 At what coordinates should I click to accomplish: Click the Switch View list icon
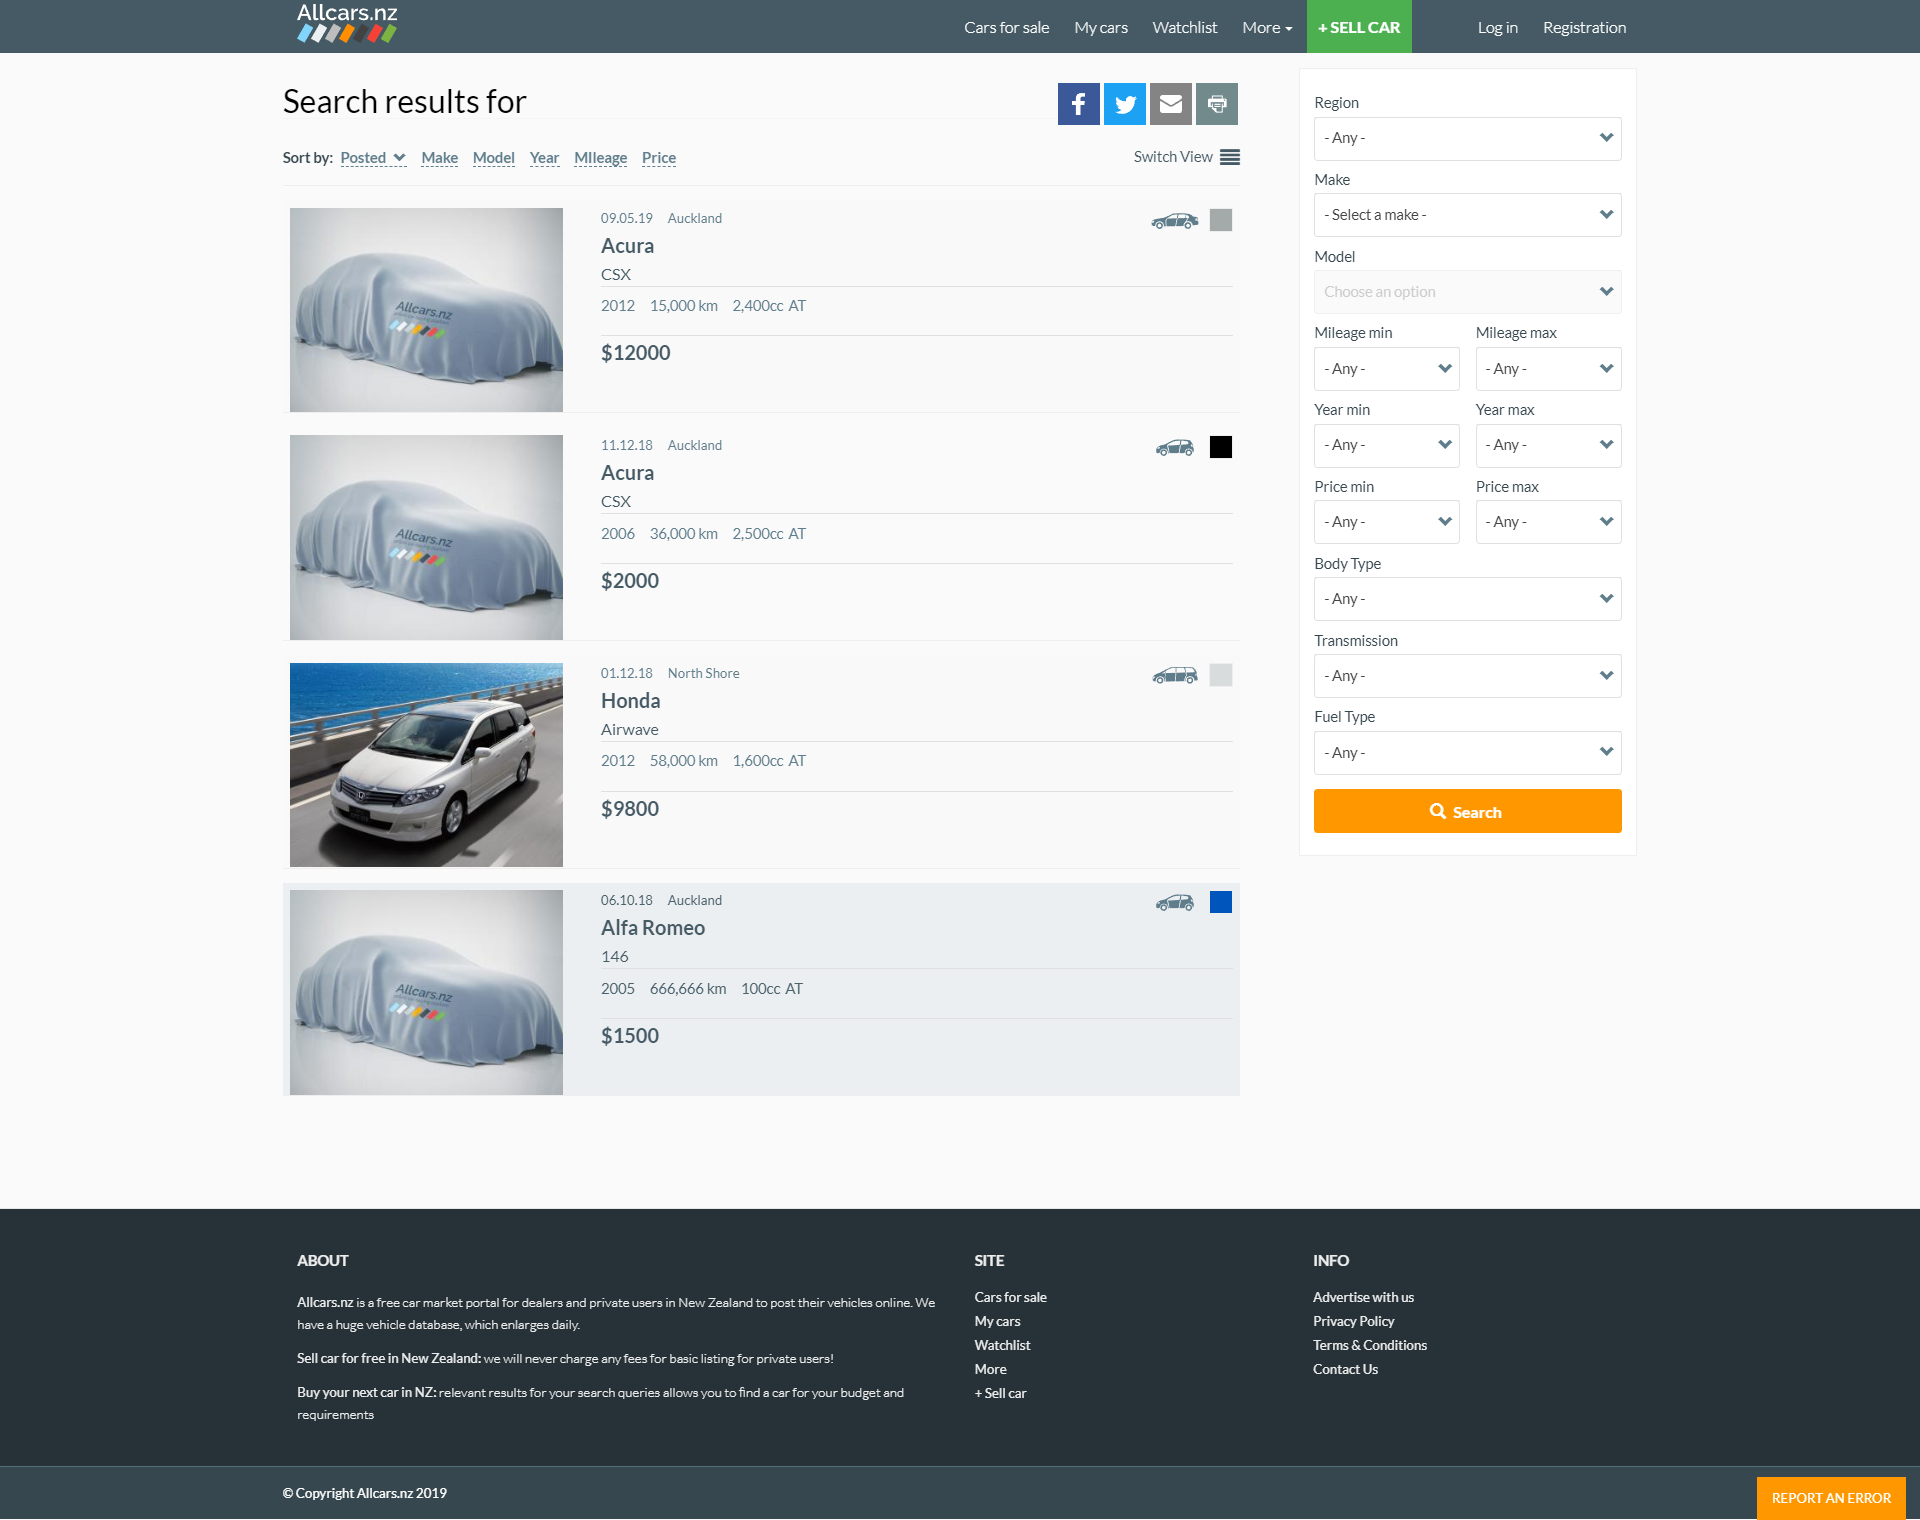(x=1229, y=157)
